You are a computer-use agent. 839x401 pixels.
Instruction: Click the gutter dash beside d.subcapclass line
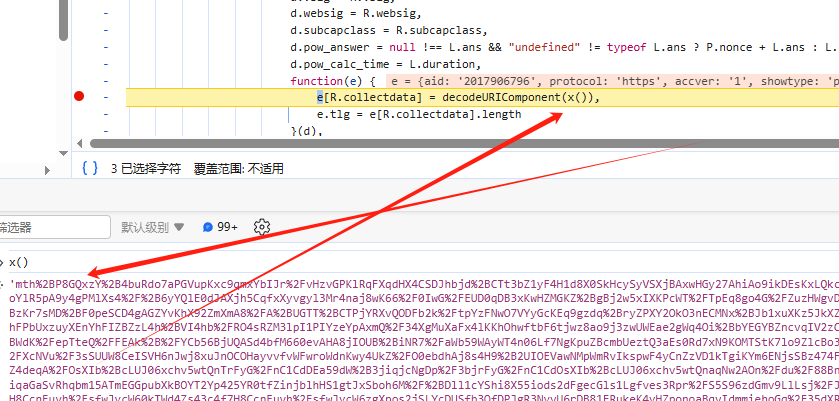tap(106, 30)
